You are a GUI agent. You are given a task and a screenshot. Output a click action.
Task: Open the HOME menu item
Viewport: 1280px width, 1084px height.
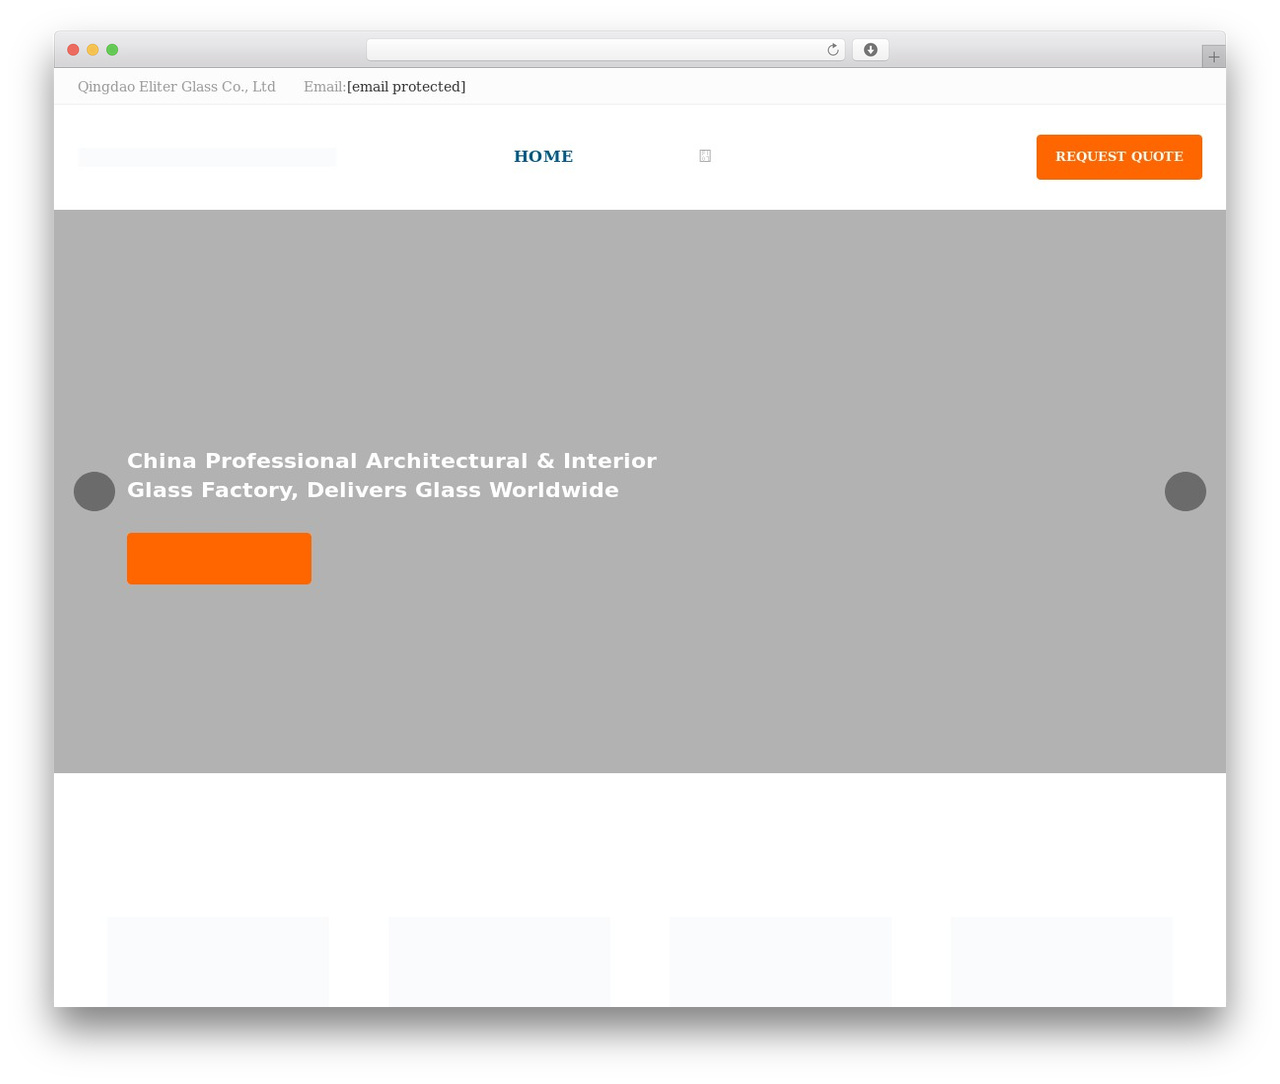pyautogui.click(x=543, y=156)
